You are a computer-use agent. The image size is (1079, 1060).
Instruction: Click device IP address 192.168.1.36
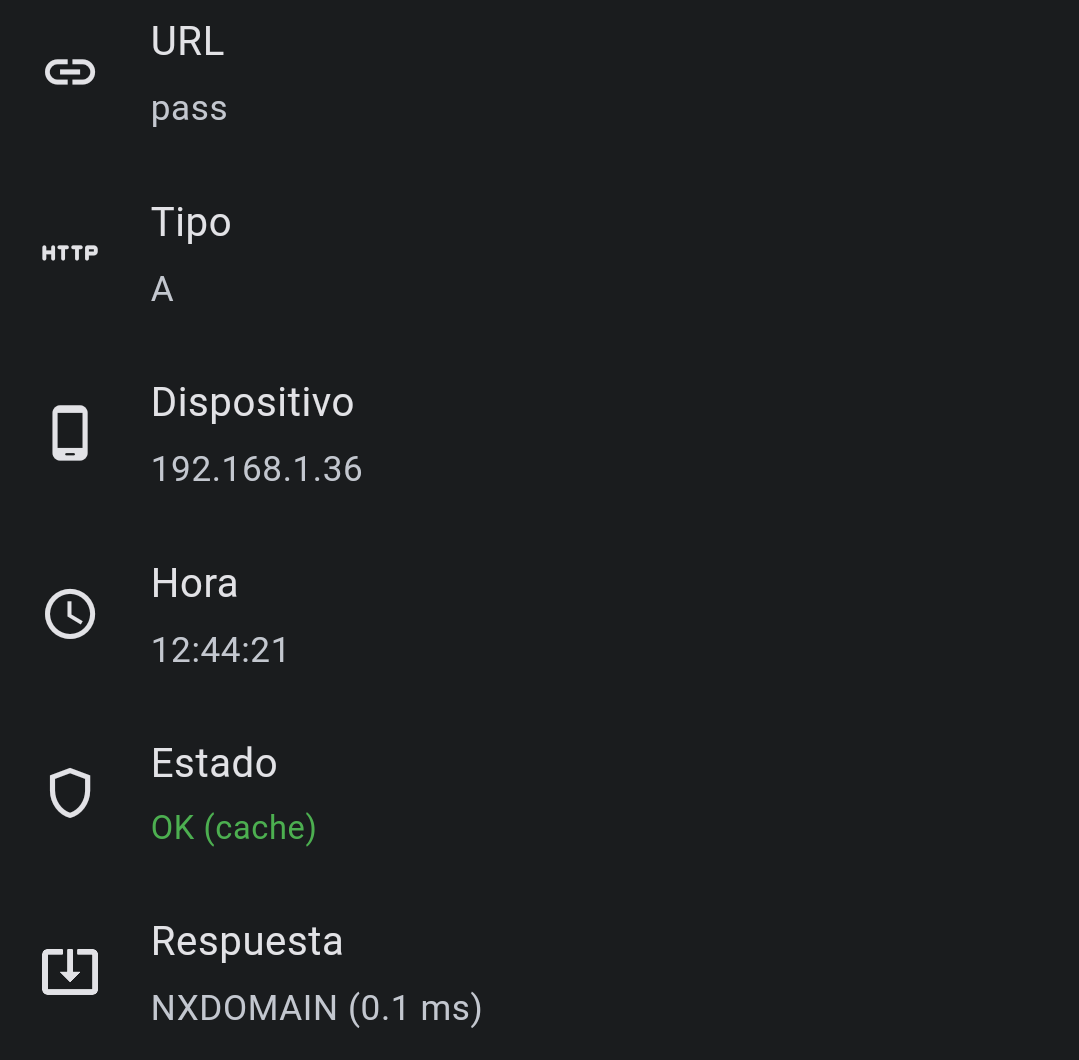coord(256,469)
